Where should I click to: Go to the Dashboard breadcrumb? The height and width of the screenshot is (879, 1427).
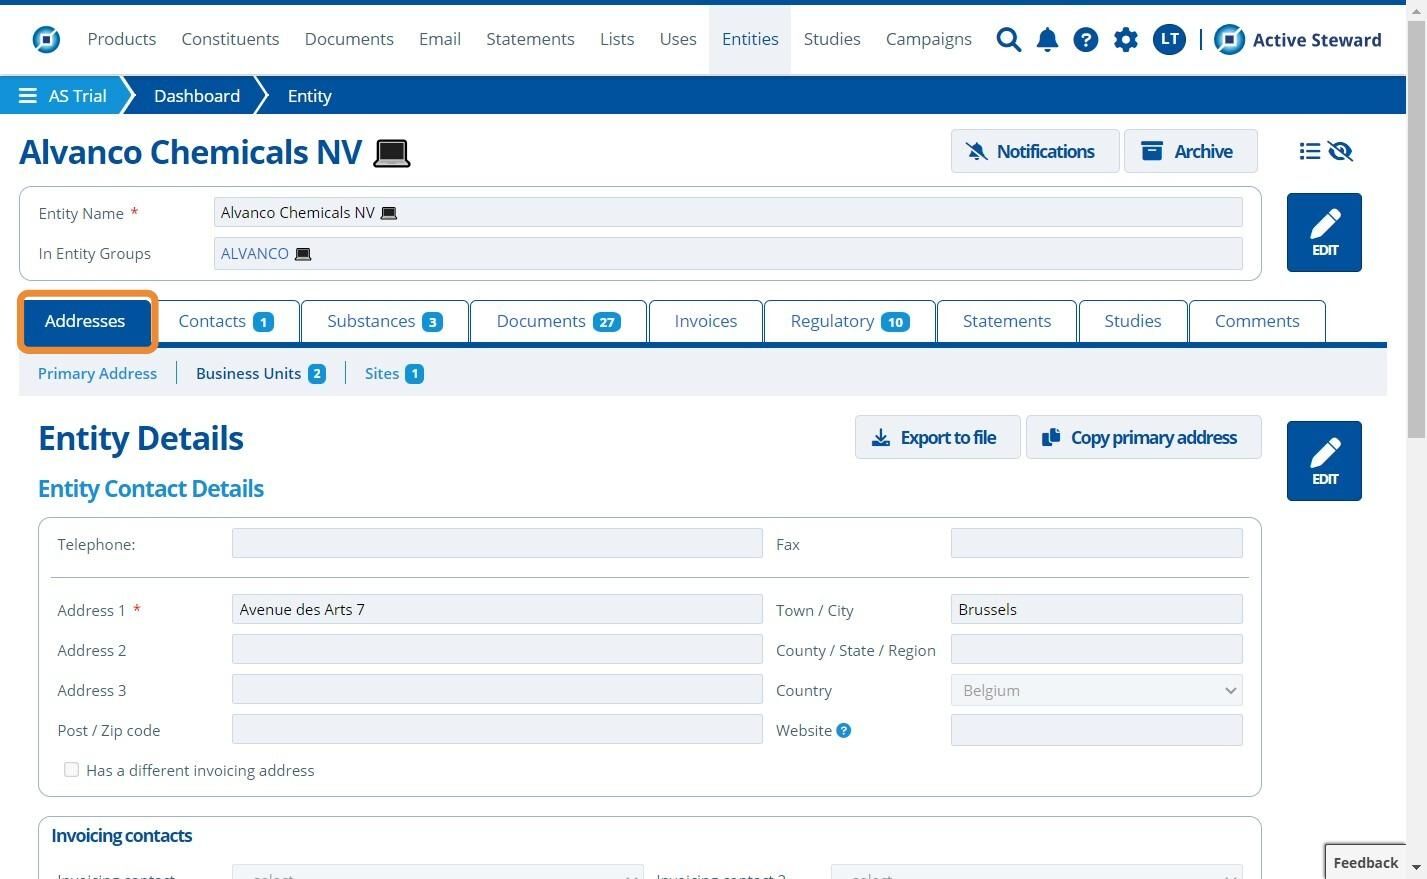[197, 96]
